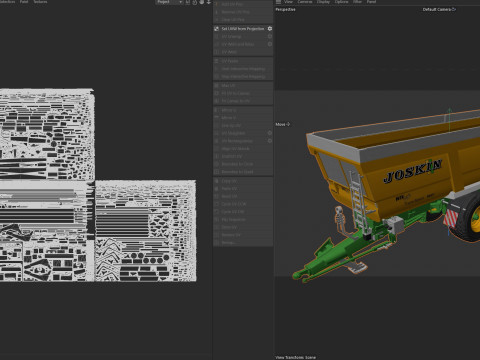The height and width of the screenshot is (360, 480).
Task: Click the Restore UV icon
Action: click(216, 235)
